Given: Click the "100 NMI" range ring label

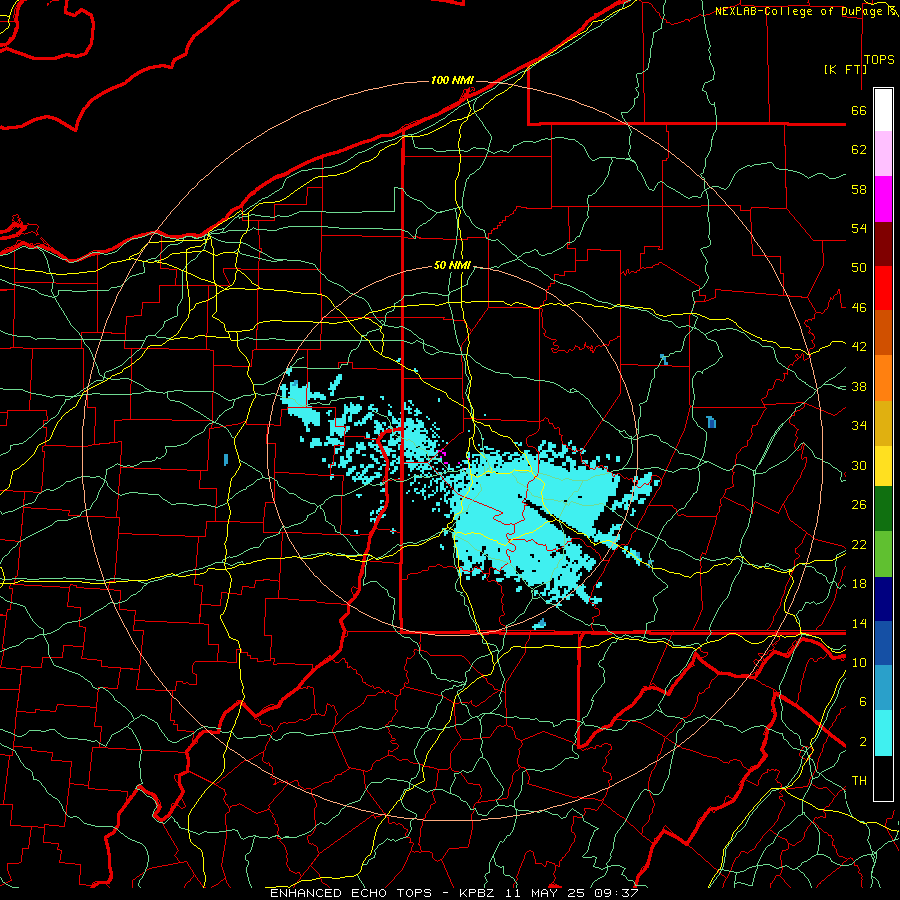Looking at the screenshot, I should point(452,80).
